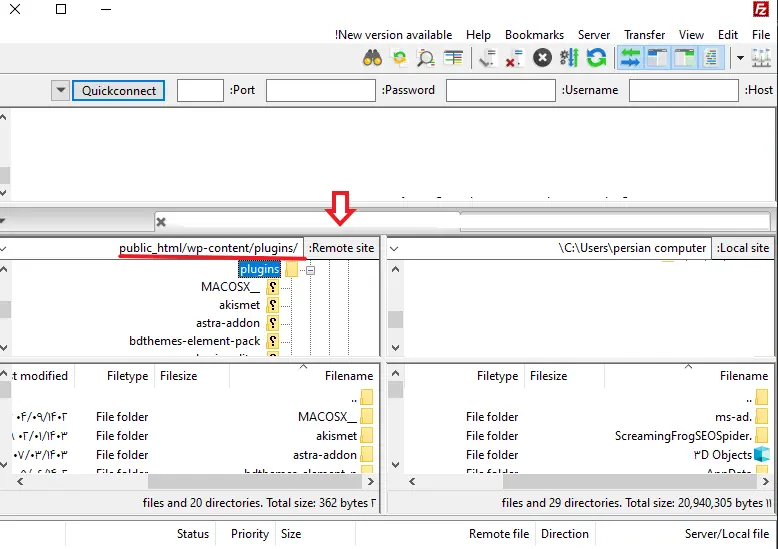The width and height of the screenshot is (778, 549).
Task: Focus the Password input field
Action: (x=321, y=91)
